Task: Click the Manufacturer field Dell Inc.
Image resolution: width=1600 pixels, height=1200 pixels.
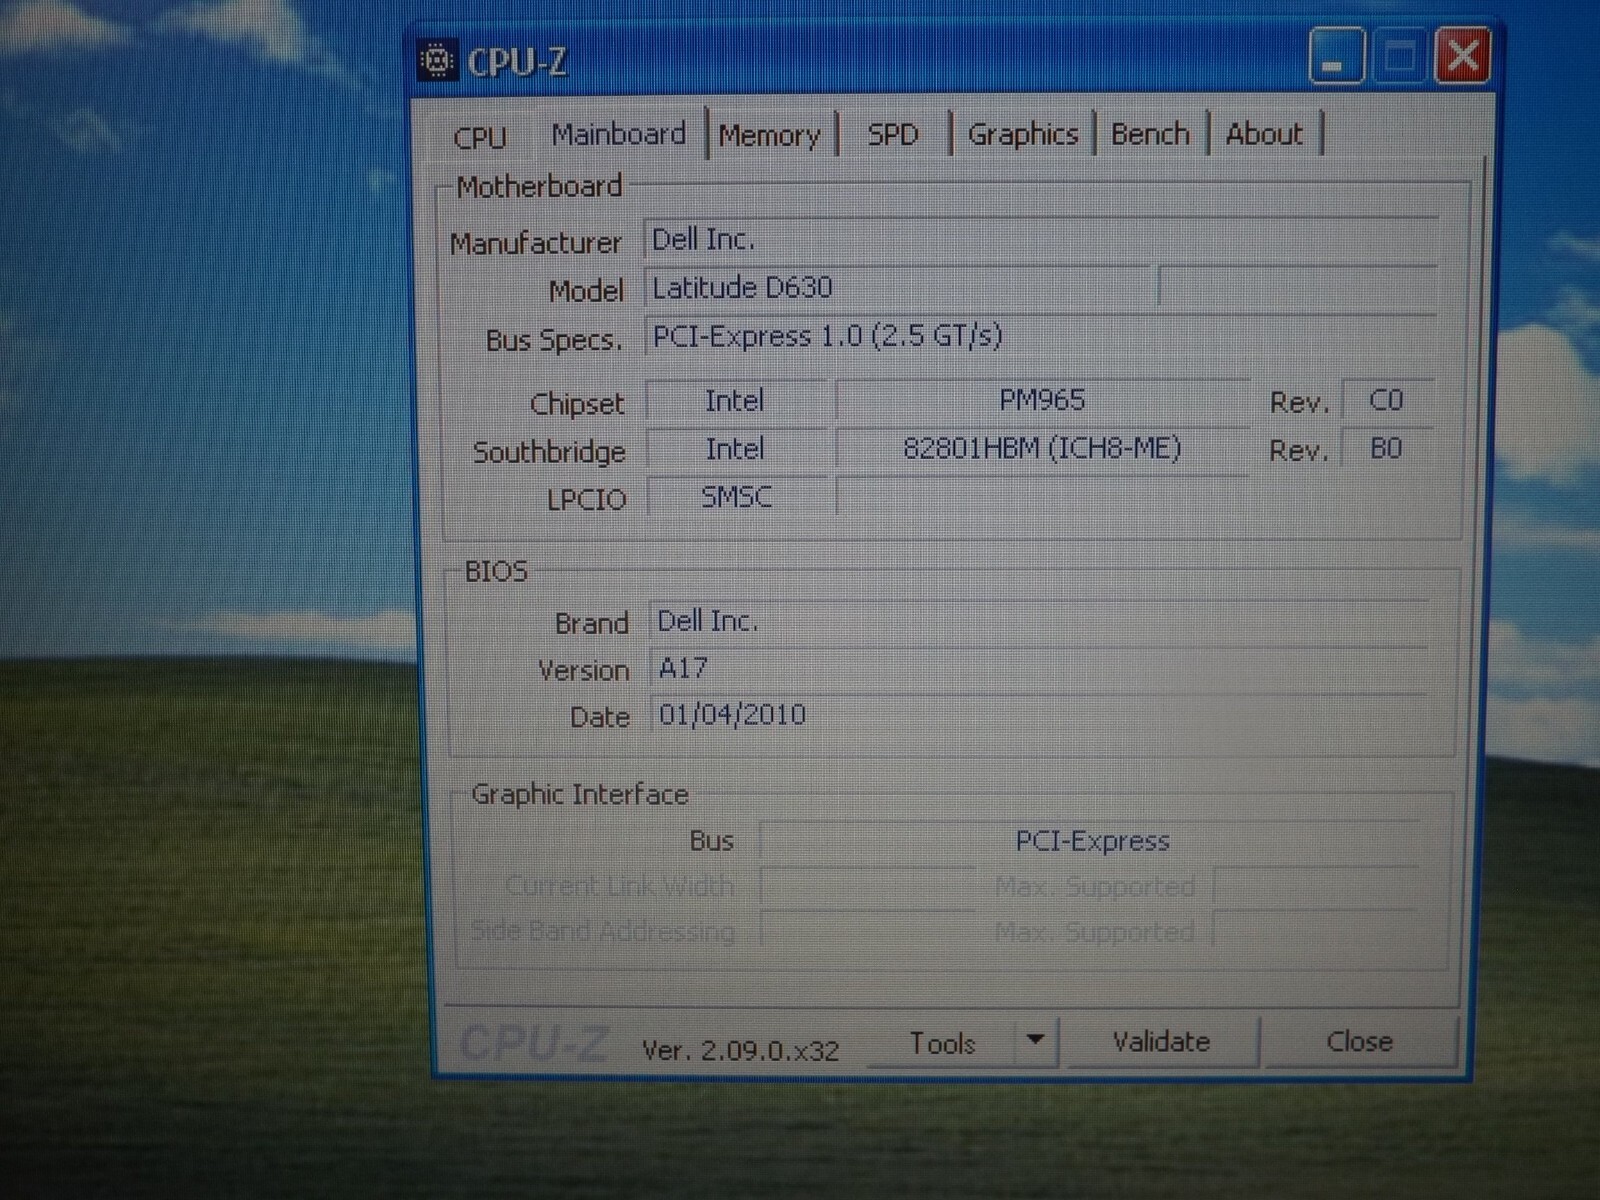Action: coord(1040,239)
